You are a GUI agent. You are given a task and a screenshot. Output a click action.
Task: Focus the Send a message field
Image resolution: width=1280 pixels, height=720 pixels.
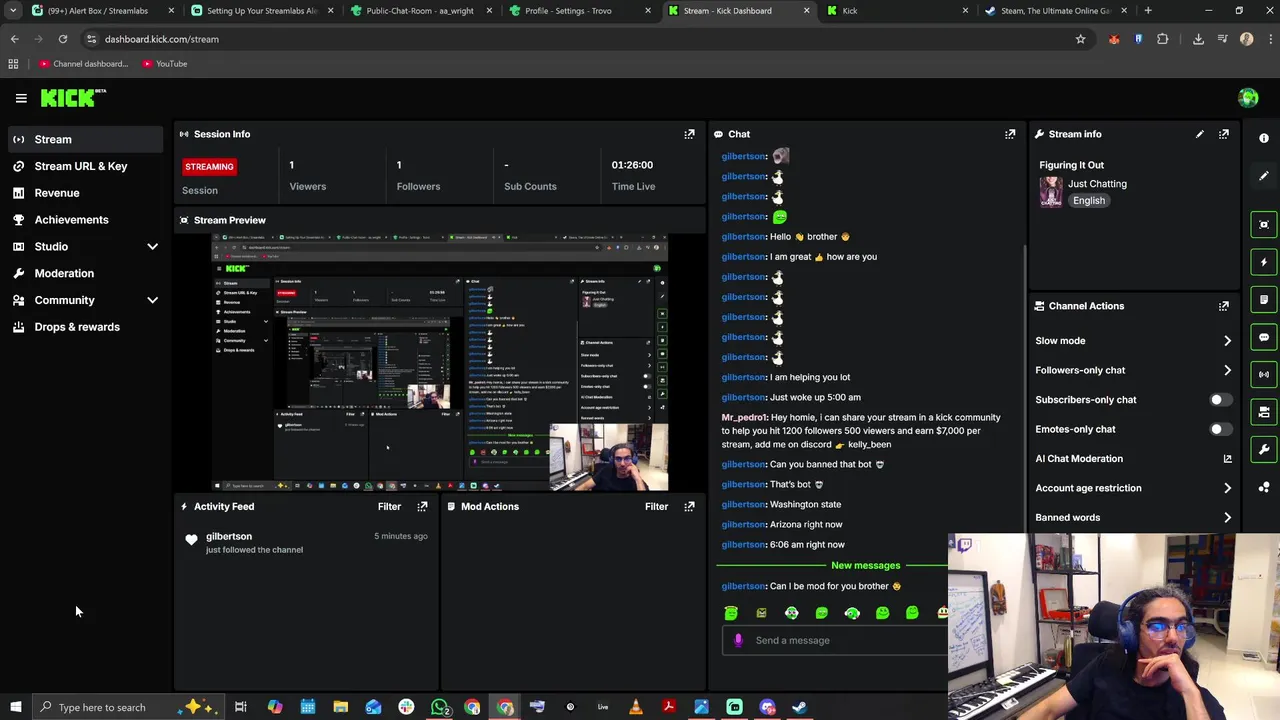[836, 641]
